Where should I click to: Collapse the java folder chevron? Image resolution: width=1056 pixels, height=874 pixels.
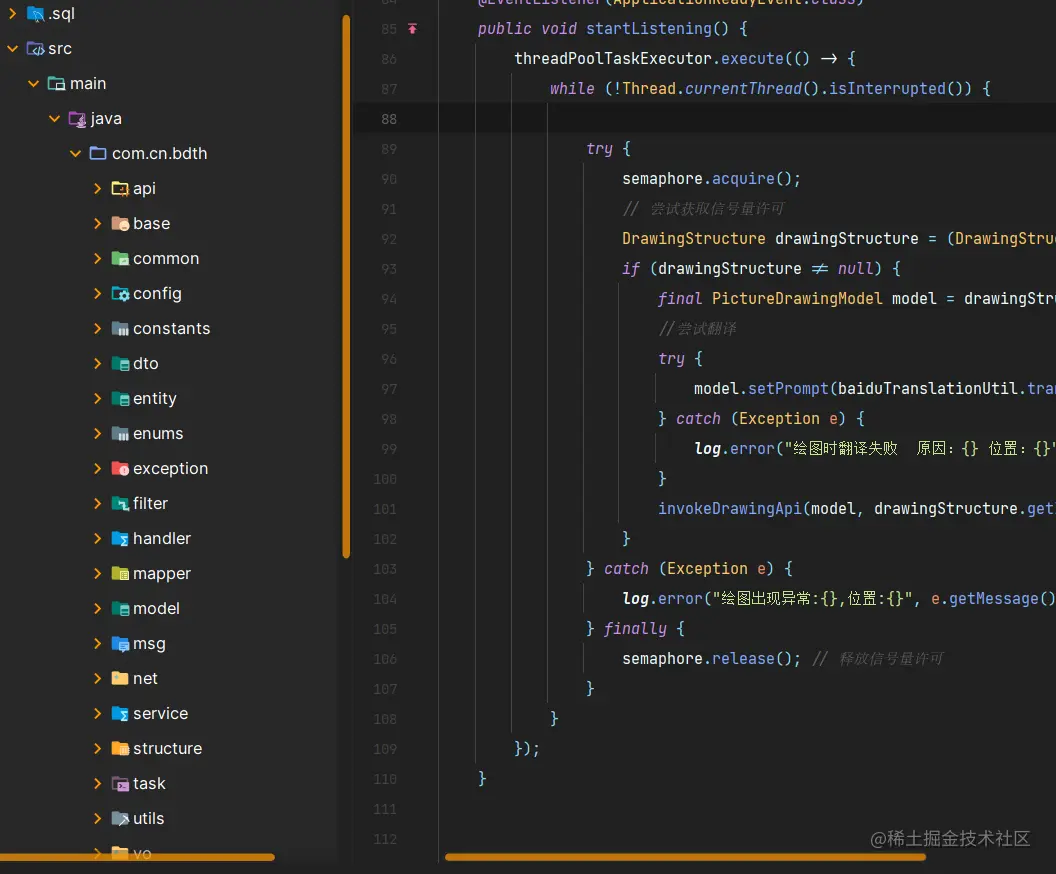pyautogui.click(x=55, y=119)
